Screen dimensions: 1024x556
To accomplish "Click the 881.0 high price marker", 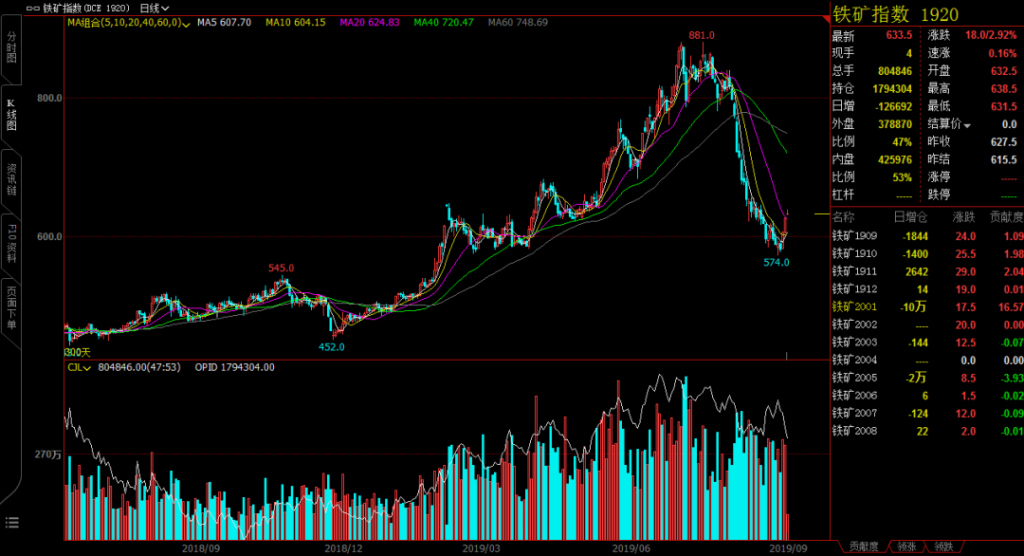I will 701,35.
